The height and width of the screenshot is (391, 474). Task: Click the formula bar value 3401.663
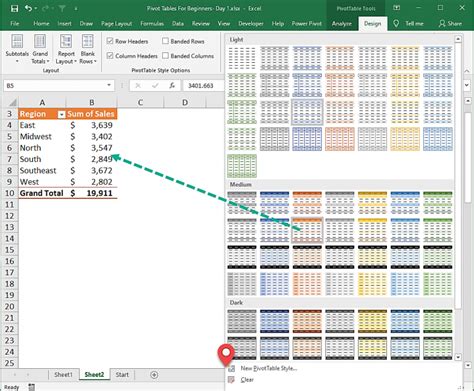pos(200,86)
